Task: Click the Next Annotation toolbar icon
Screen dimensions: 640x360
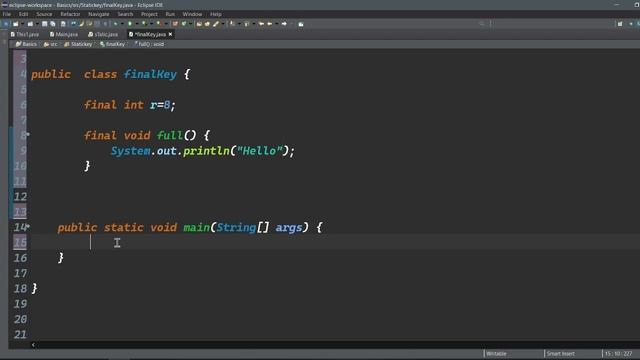Action: pyautogui.click(x=232, y=24)
